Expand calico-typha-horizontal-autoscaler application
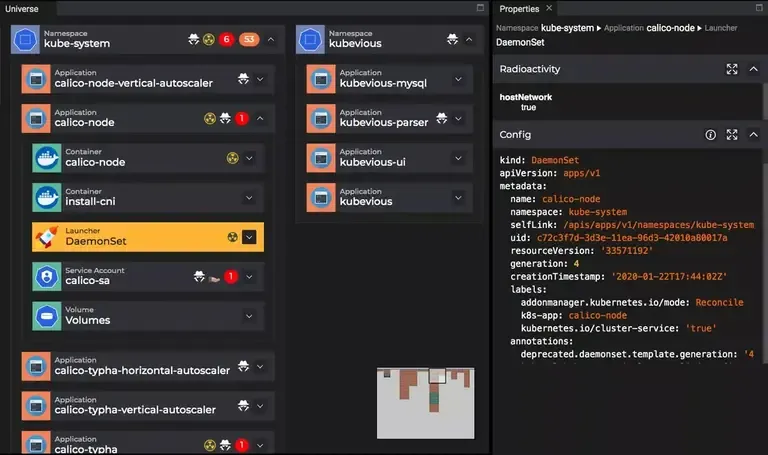Image resolution: width=768 pixels, height=455 pixels. (x=260, y=366)
